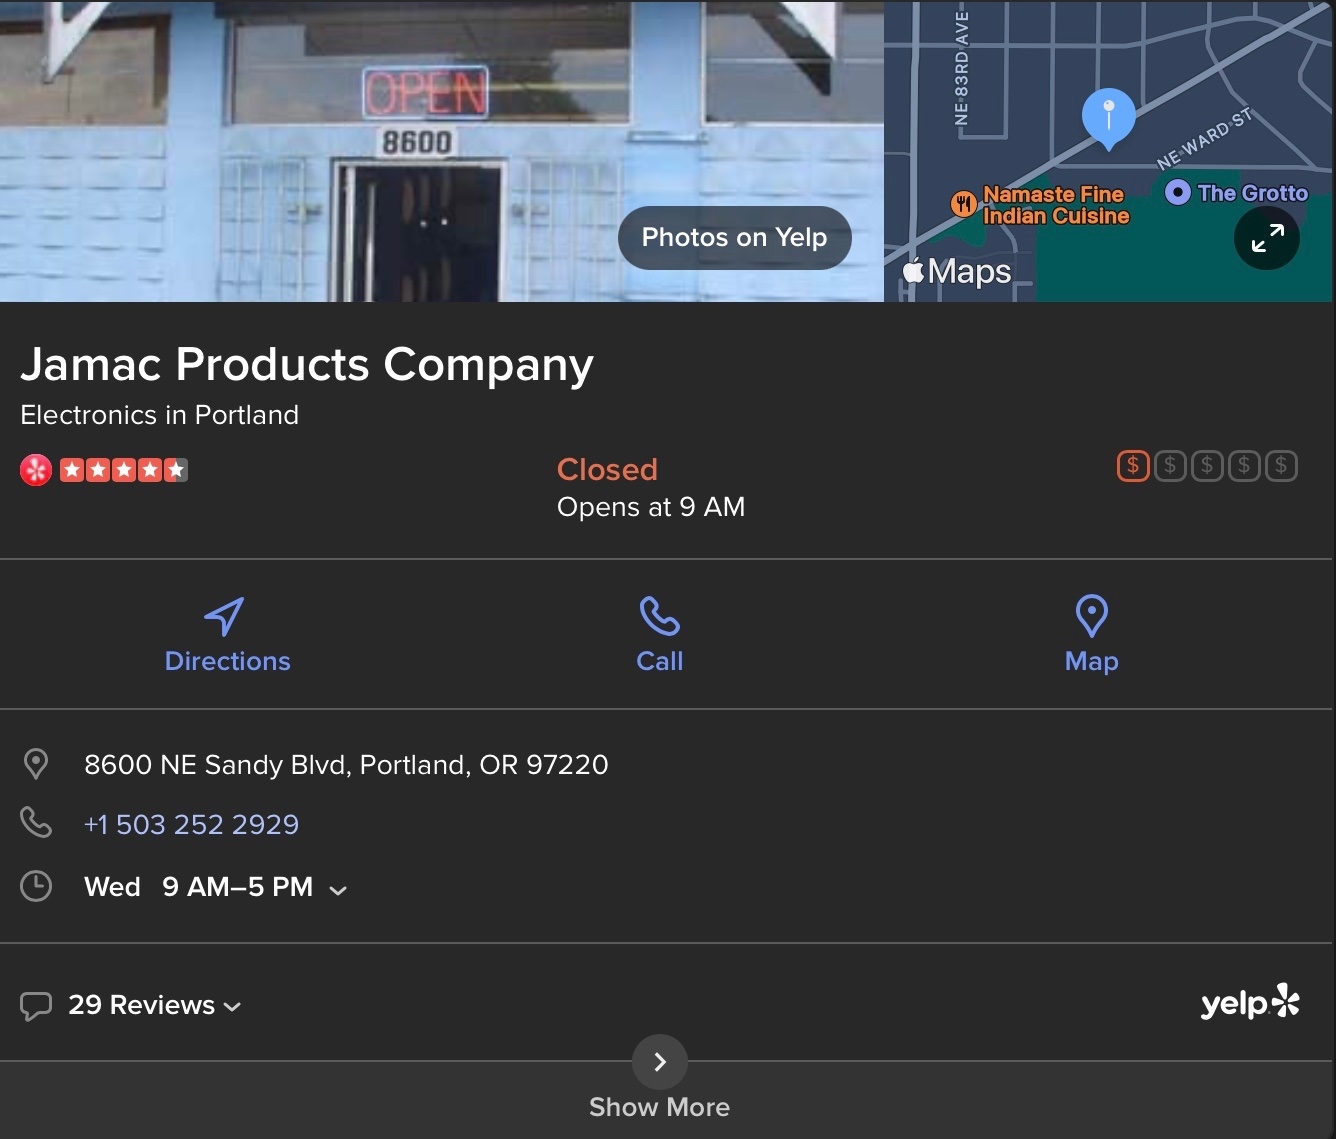Click the storefront photo with OPEN sign
This screenshot has height=1139, width=1336.
(442, 151)
